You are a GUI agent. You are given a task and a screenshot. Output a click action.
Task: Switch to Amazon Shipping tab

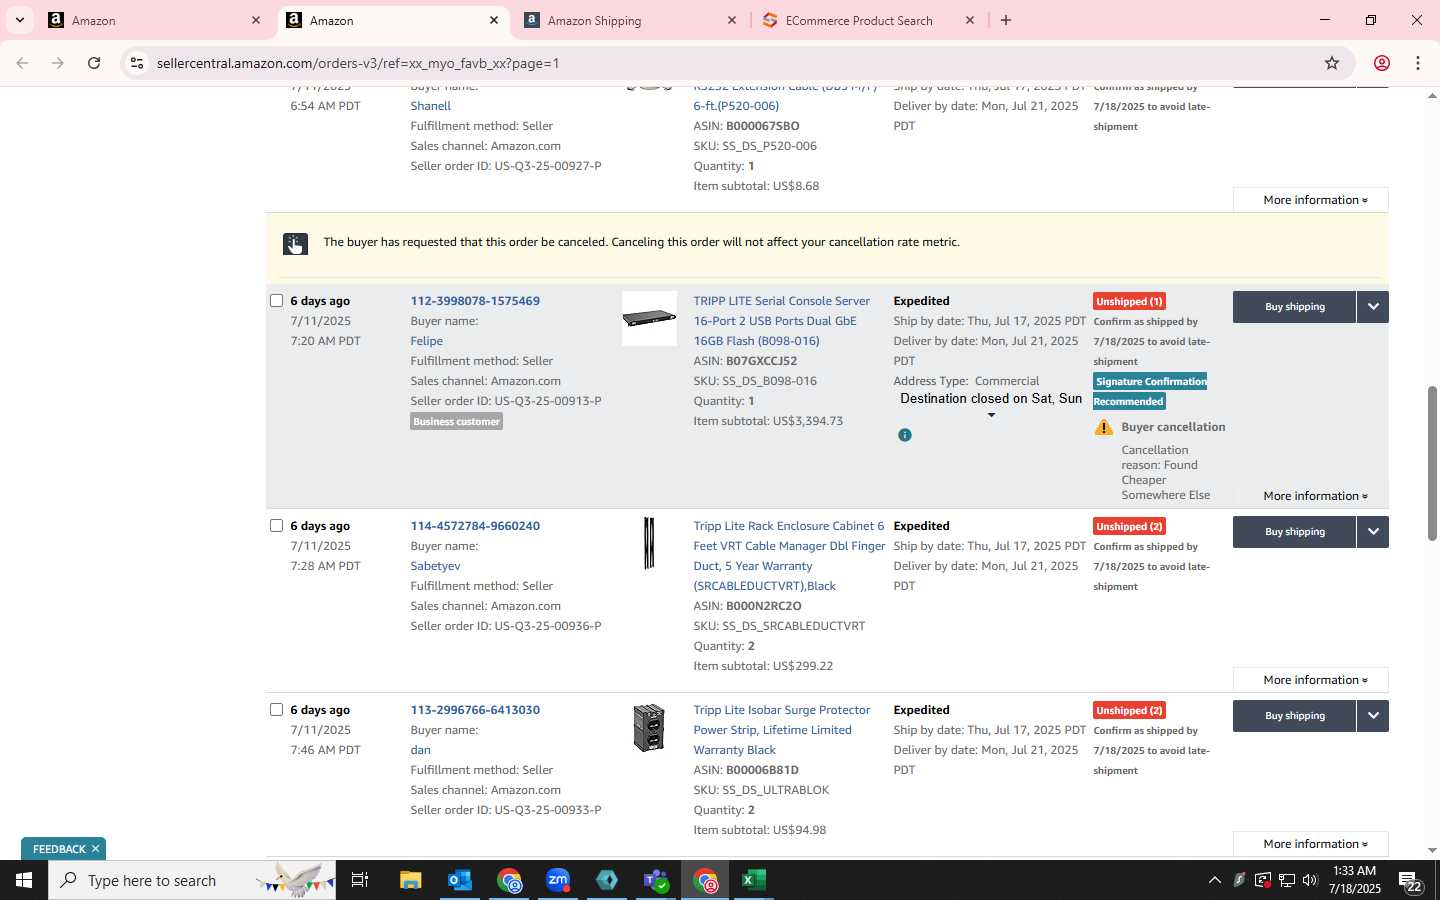pos(630,20)
